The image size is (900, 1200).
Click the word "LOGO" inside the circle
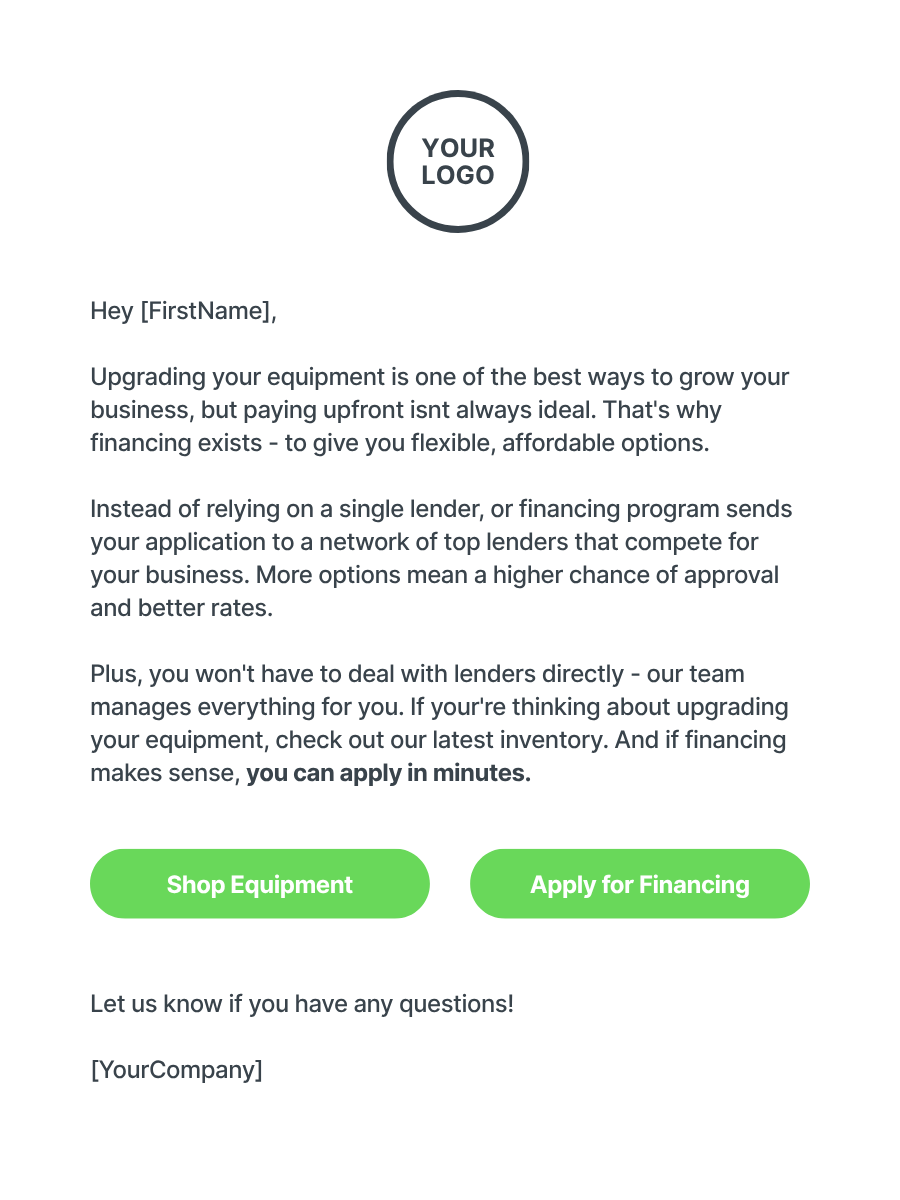(458, 175)
